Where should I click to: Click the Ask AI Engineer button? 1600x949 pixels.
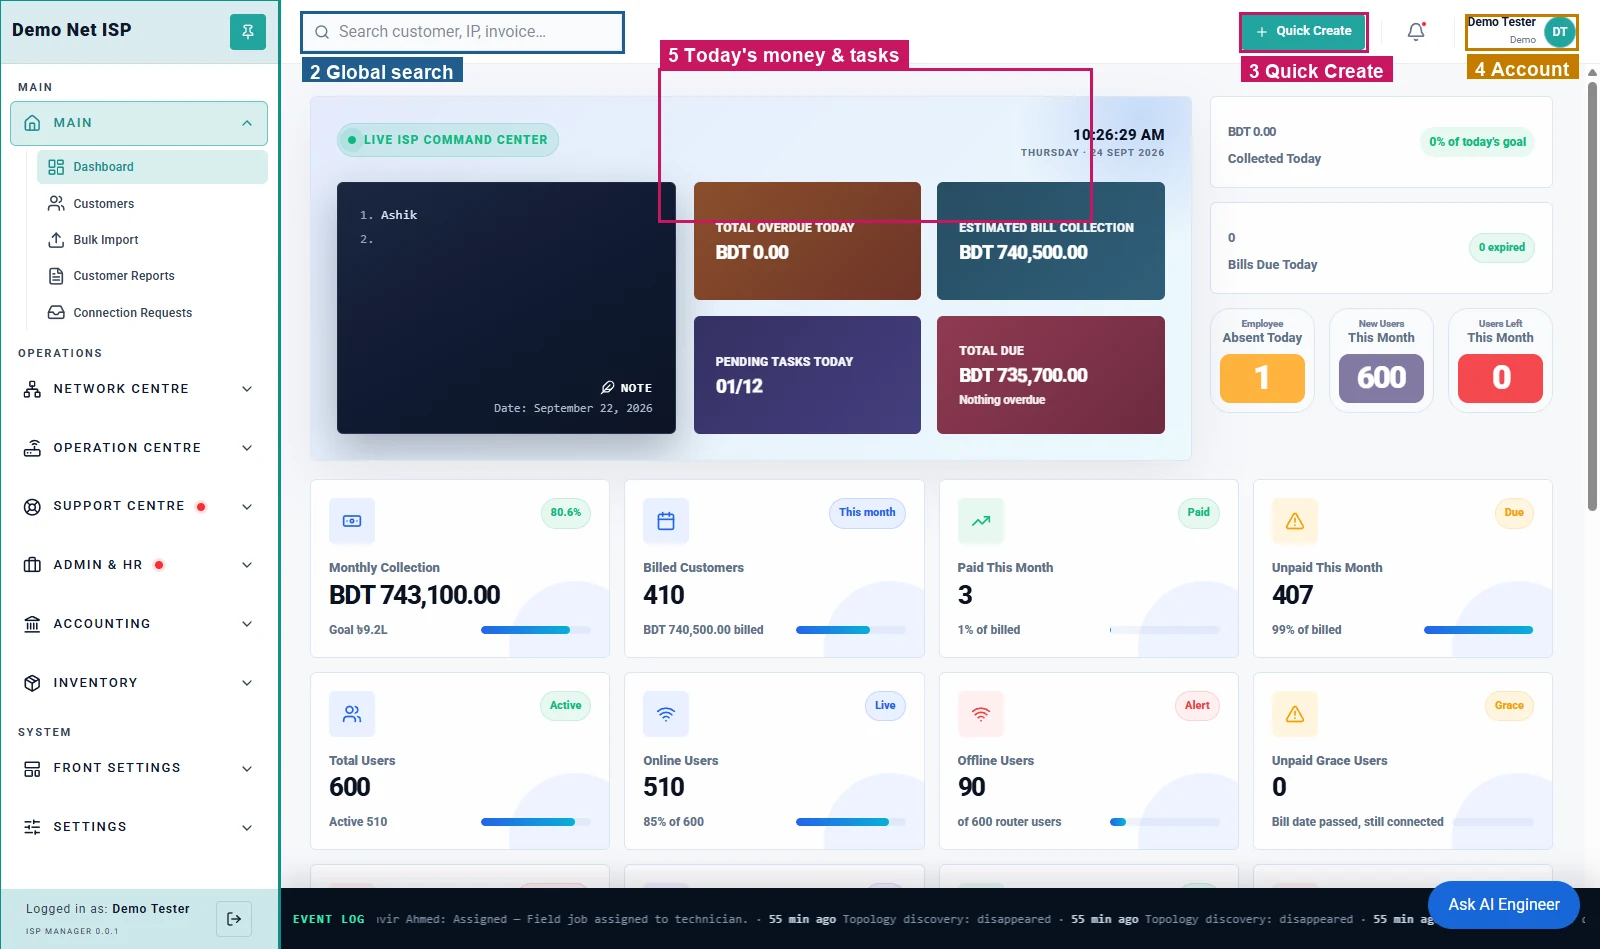(x=1503, y=905)
